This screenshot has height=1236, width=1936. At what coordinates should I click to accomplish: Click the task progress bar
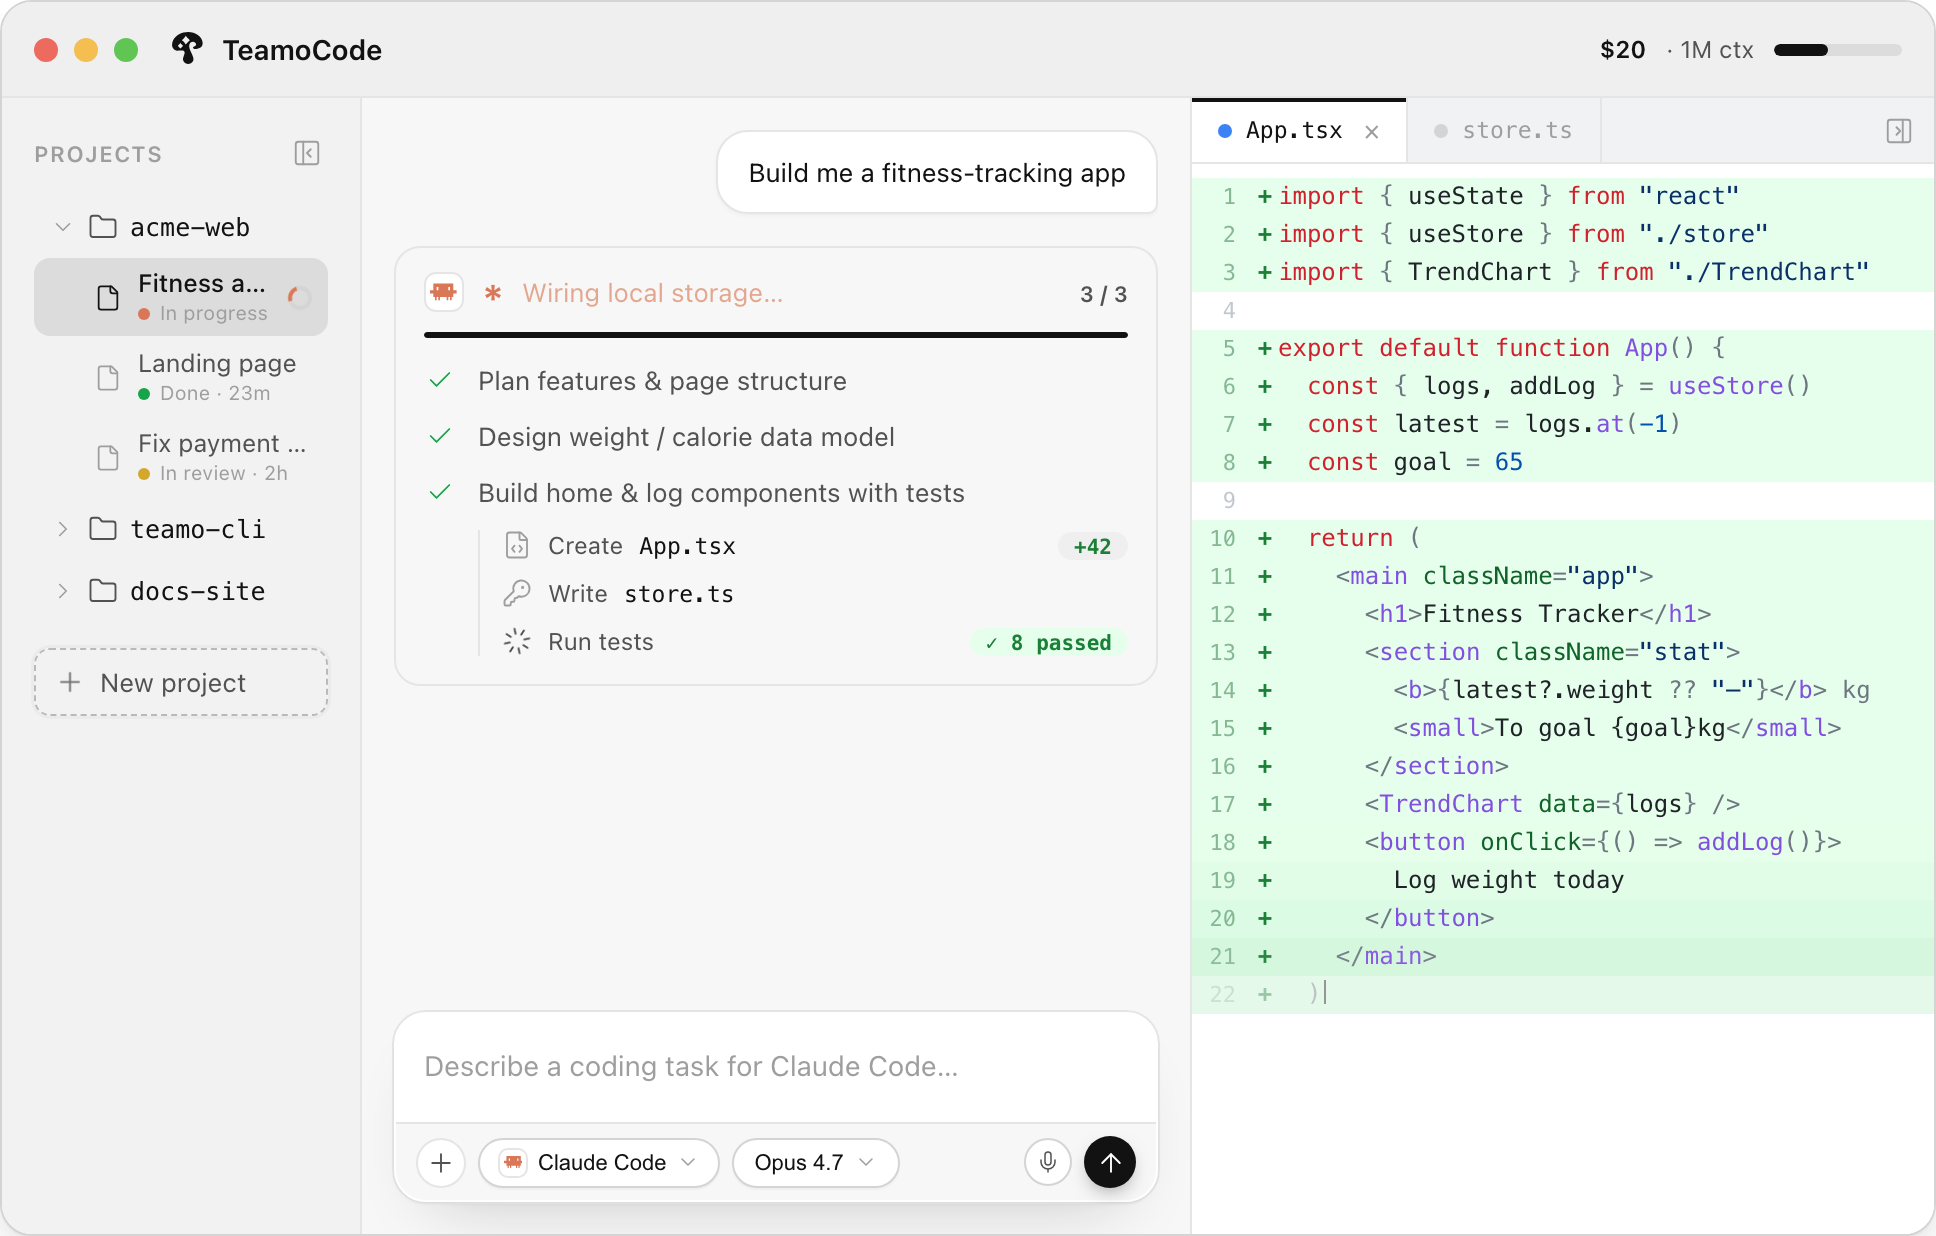tap(776, 335)
